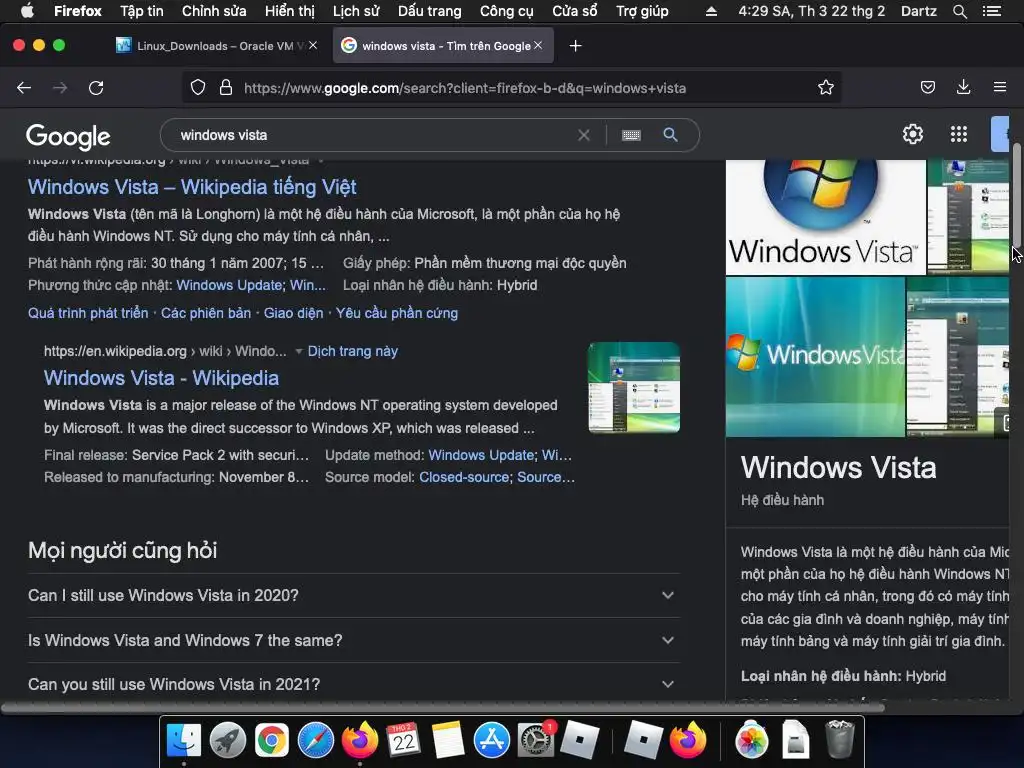Open Finder from the Dock
Viewport: 1024px width, 768px height.
click(x=184, y=740)
